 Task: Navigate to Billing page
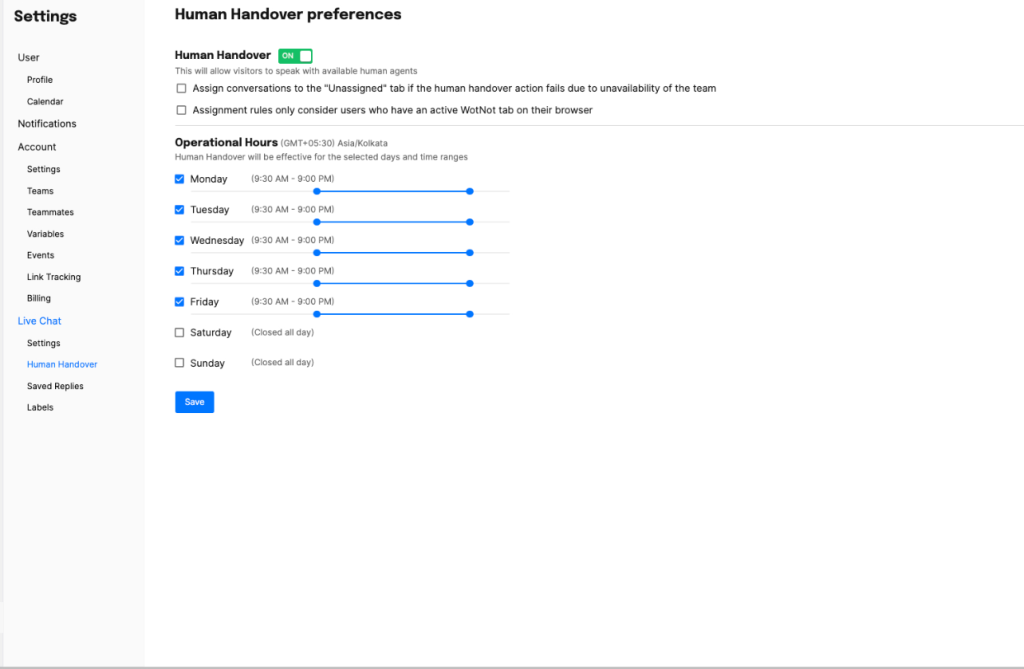point(39,298)
